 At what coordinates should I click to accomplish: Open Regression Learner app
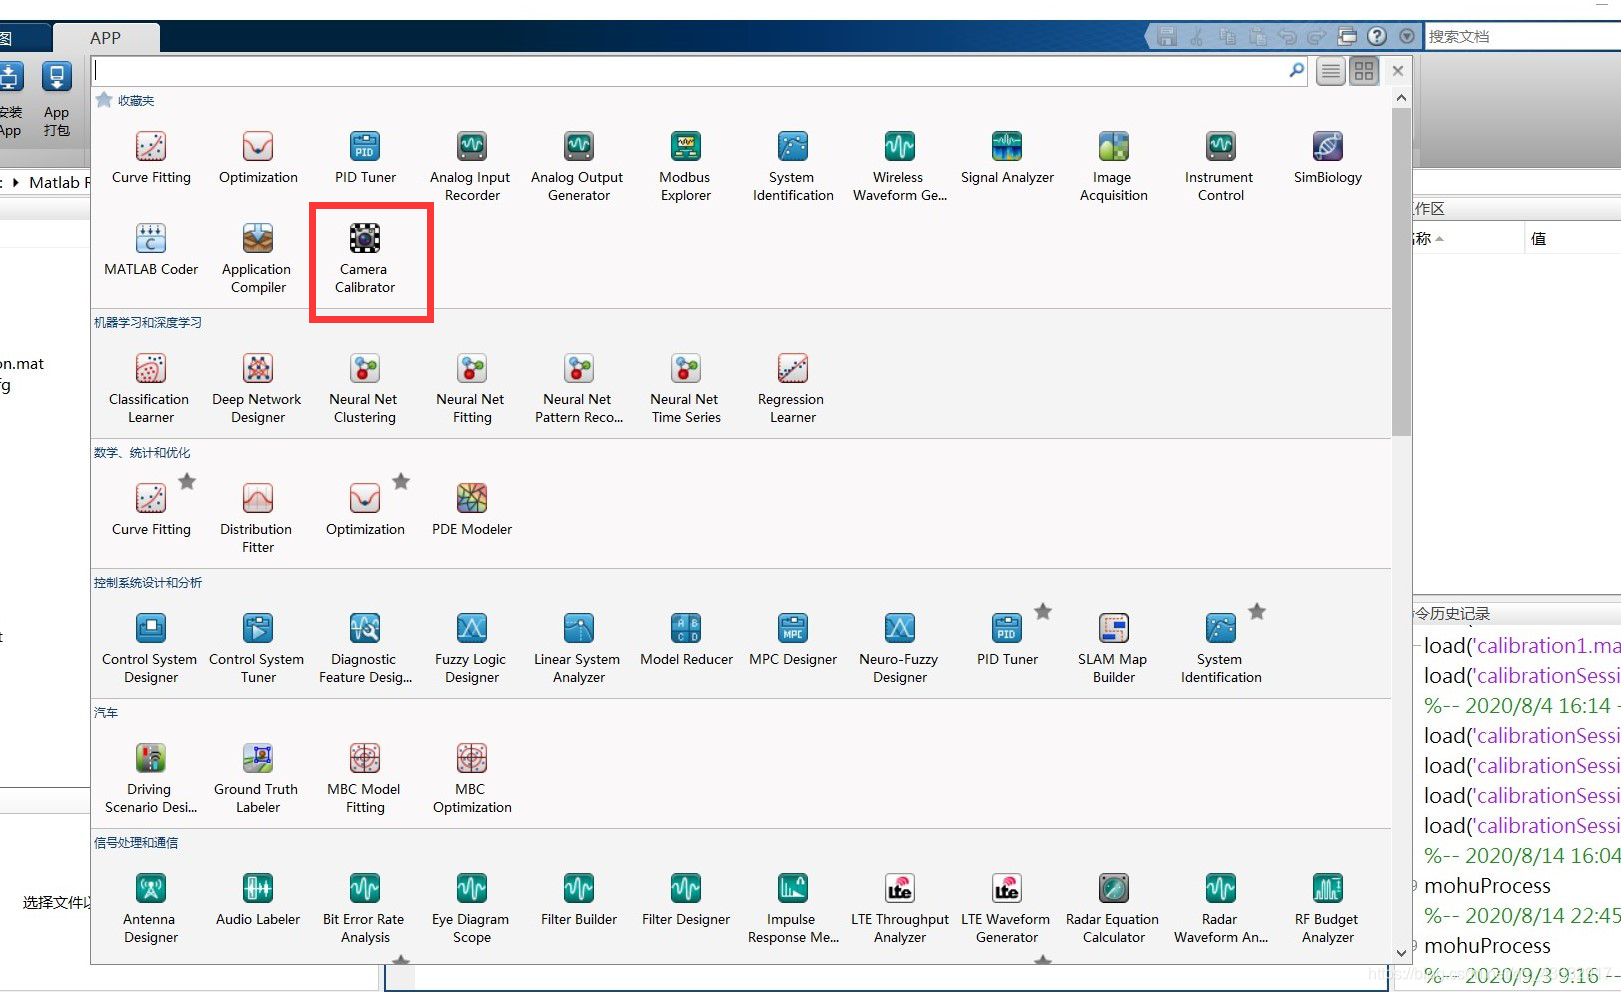(x=791, y=388)
